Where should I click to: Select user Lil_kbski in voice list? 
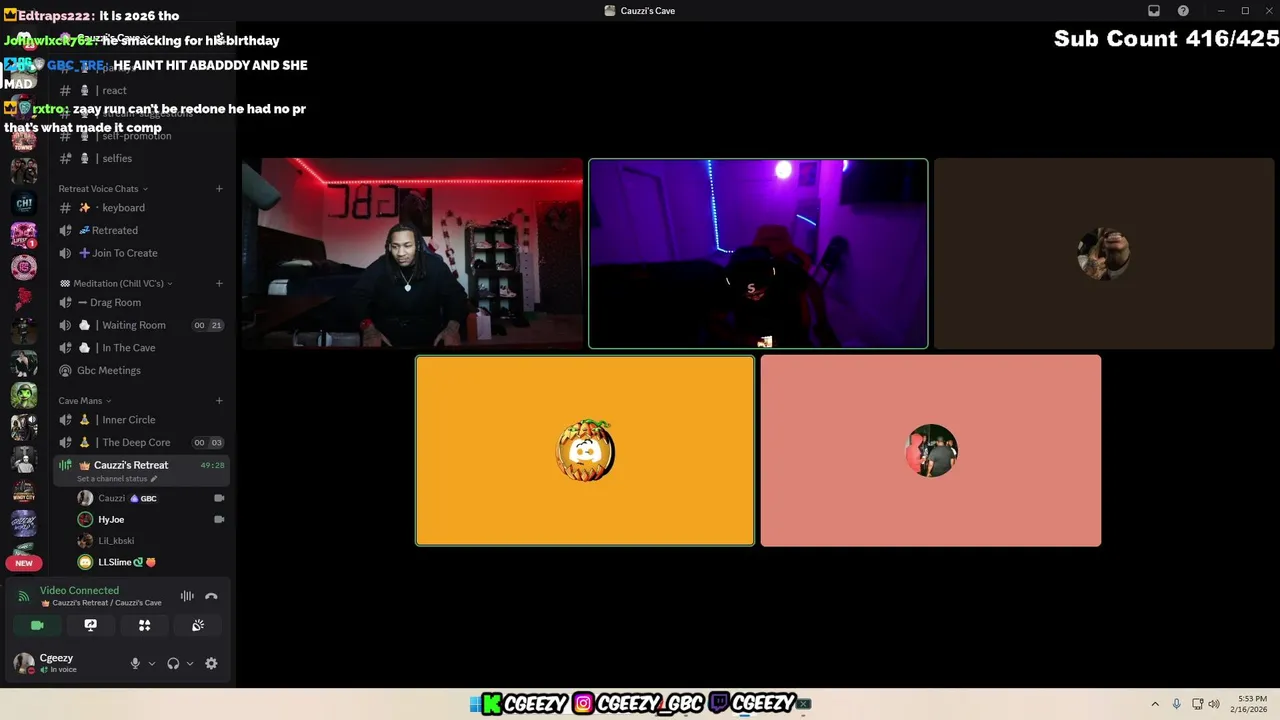point(116,541)
